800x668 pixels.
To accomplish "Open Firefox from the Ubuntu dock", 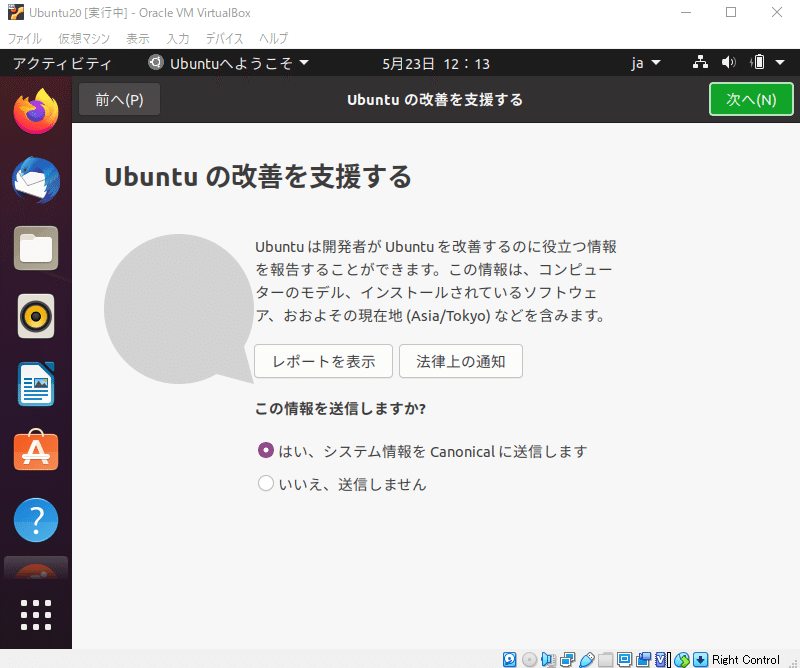I will pos(36,111).
